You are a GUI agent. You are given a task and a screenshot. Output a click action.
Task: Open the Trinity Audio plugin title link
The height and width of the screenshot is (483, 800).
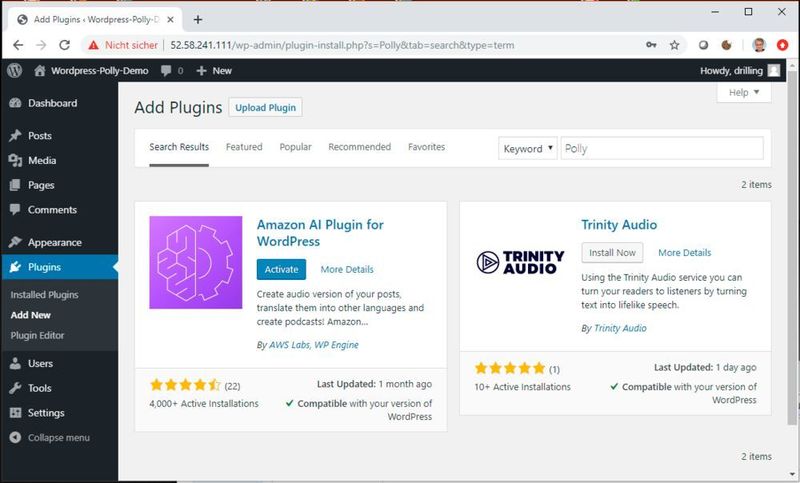coord(619,225)
